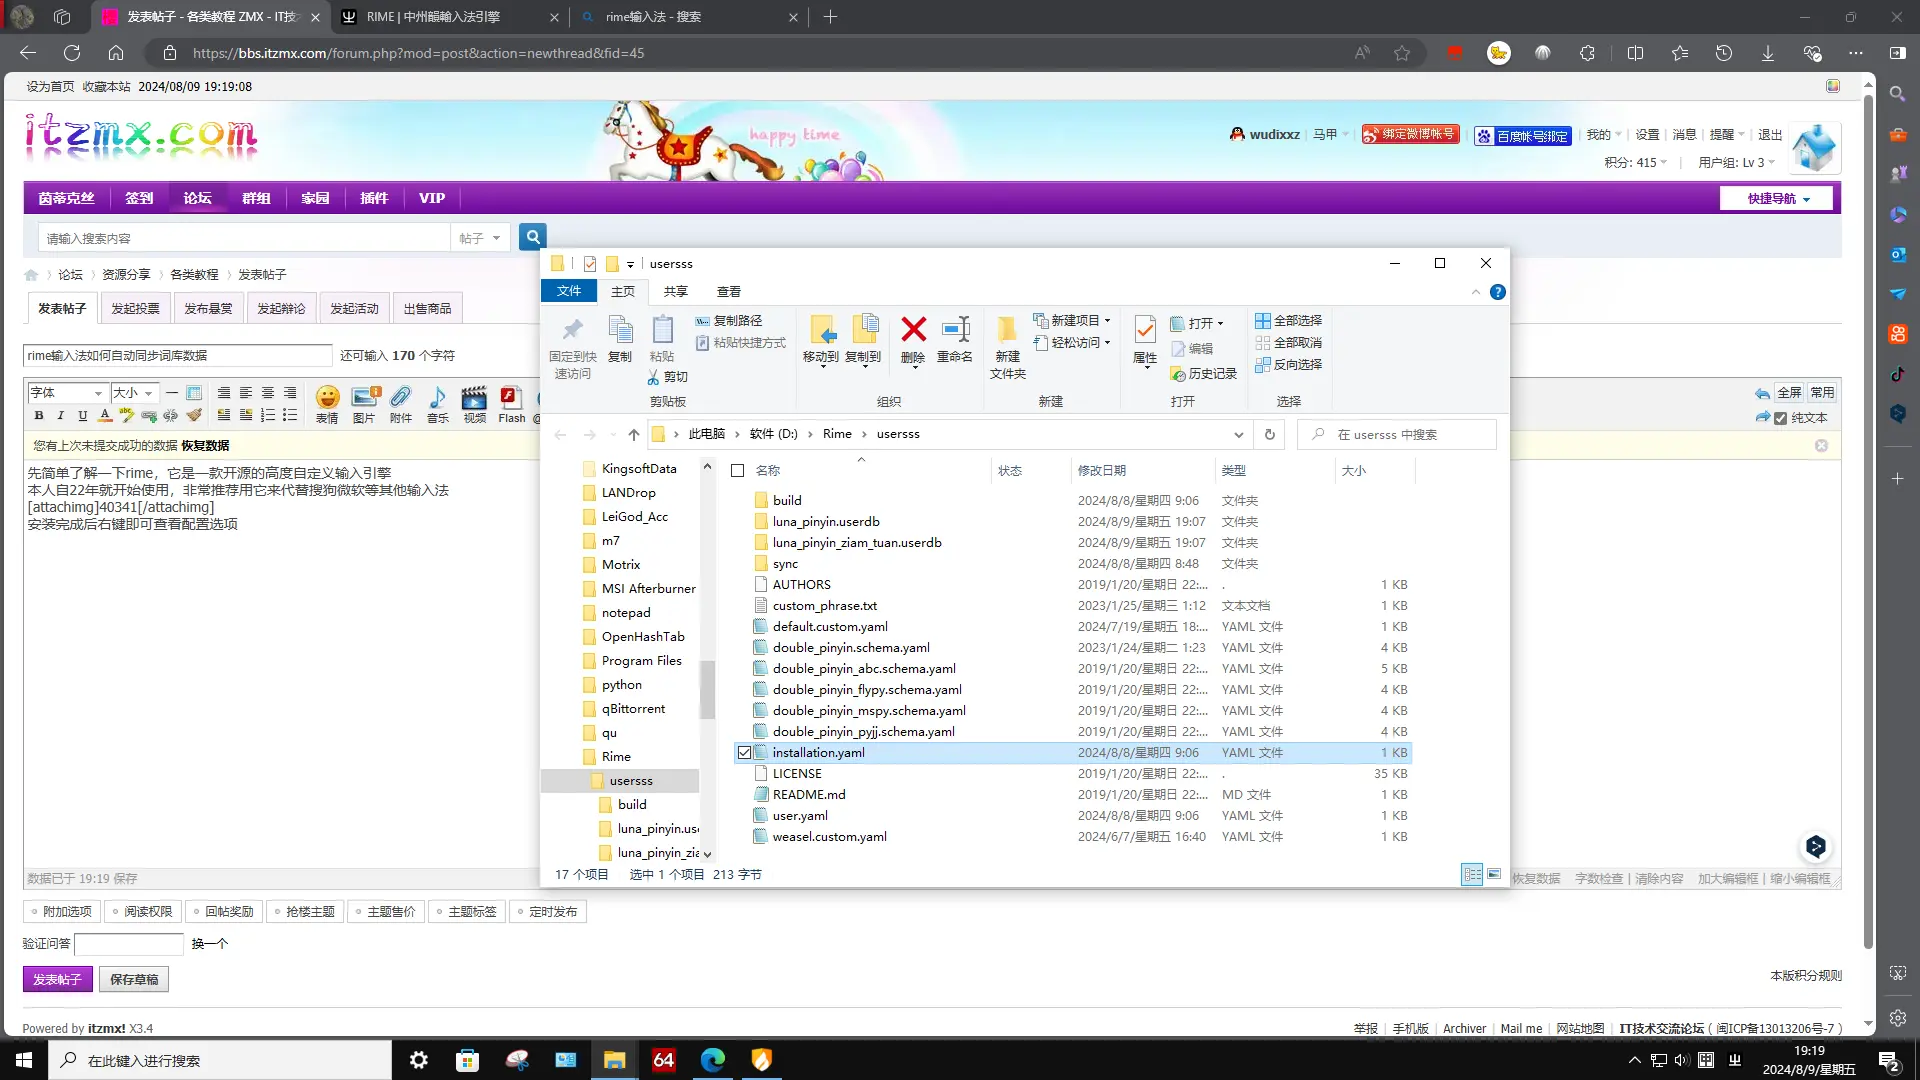Image resolution: width=1920 pixels, height=1080 pixels.
Task: Open the 快捷导航 quick navigation dropdown
Action: (x=1777, y=199)
